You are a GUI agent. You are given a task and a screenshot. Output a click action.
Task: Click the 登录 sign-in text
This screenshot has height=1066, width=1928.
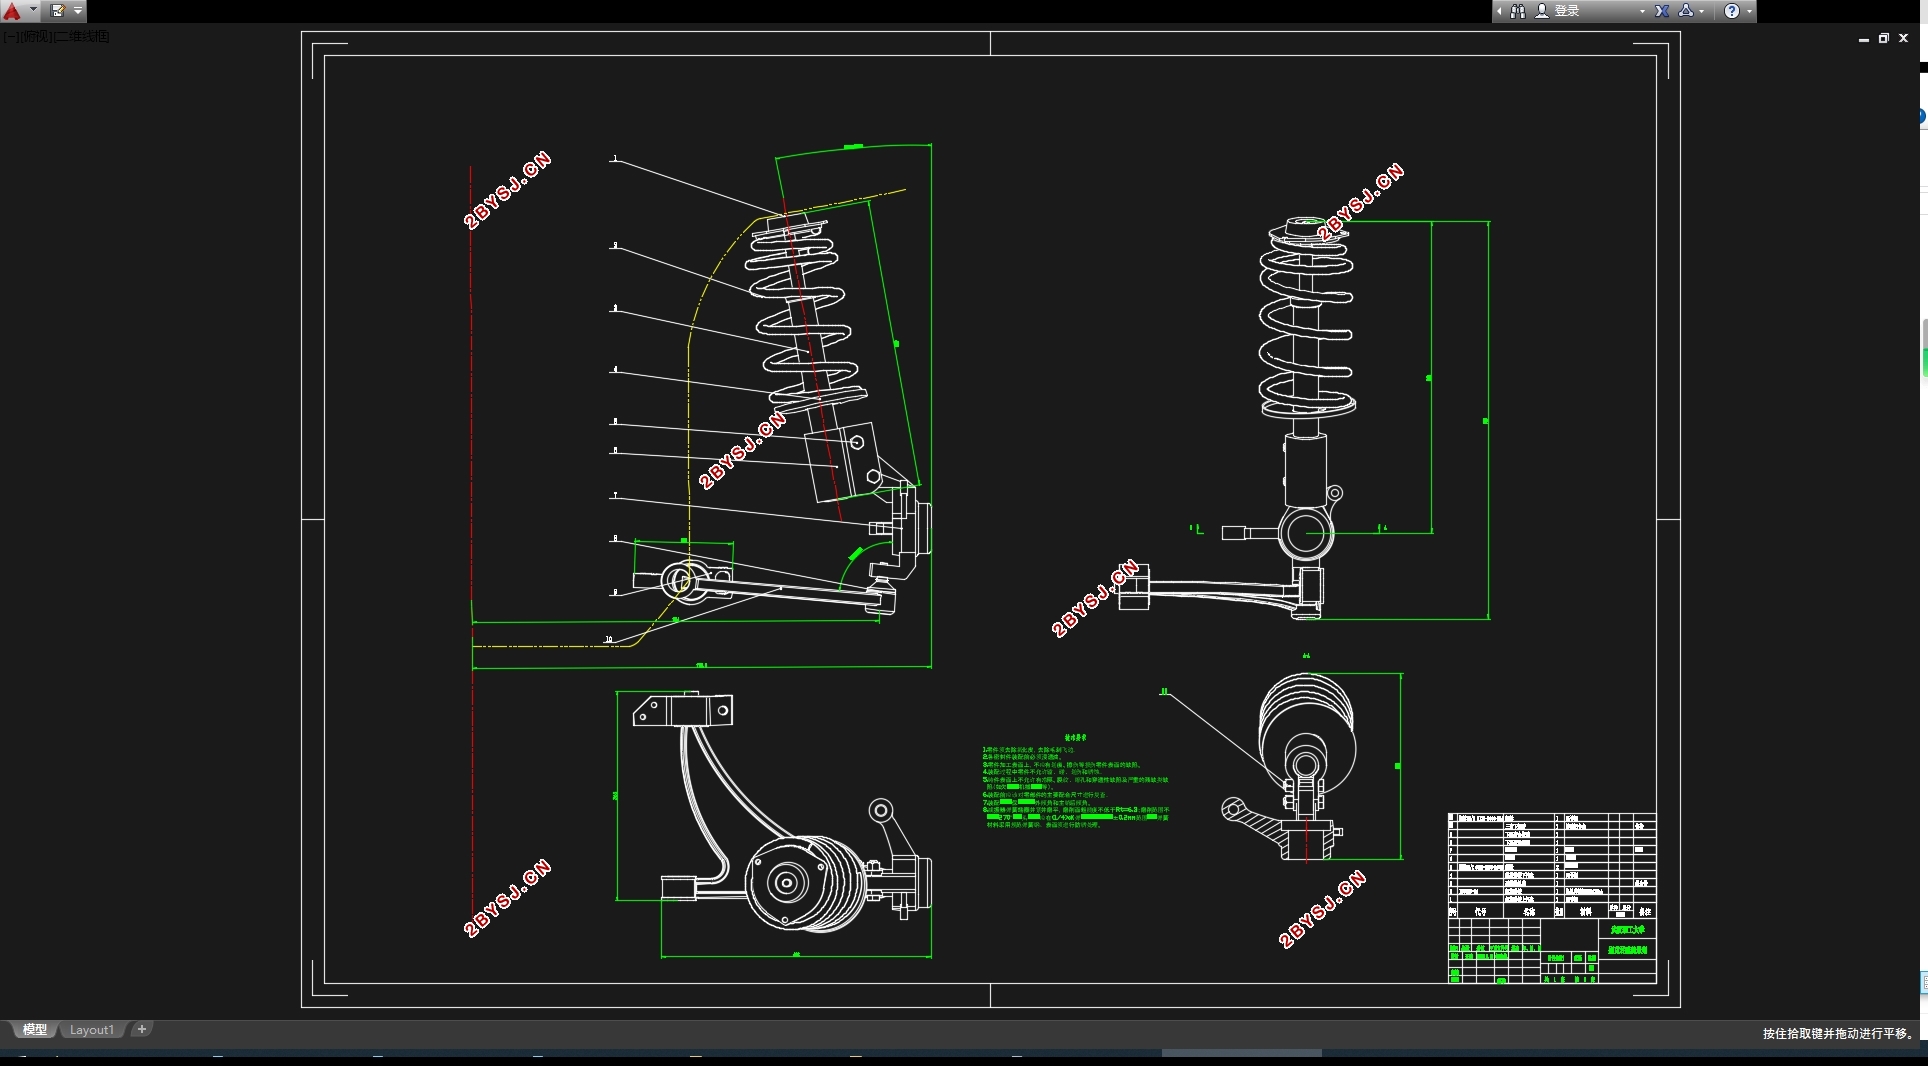(x=1567, y=11)
